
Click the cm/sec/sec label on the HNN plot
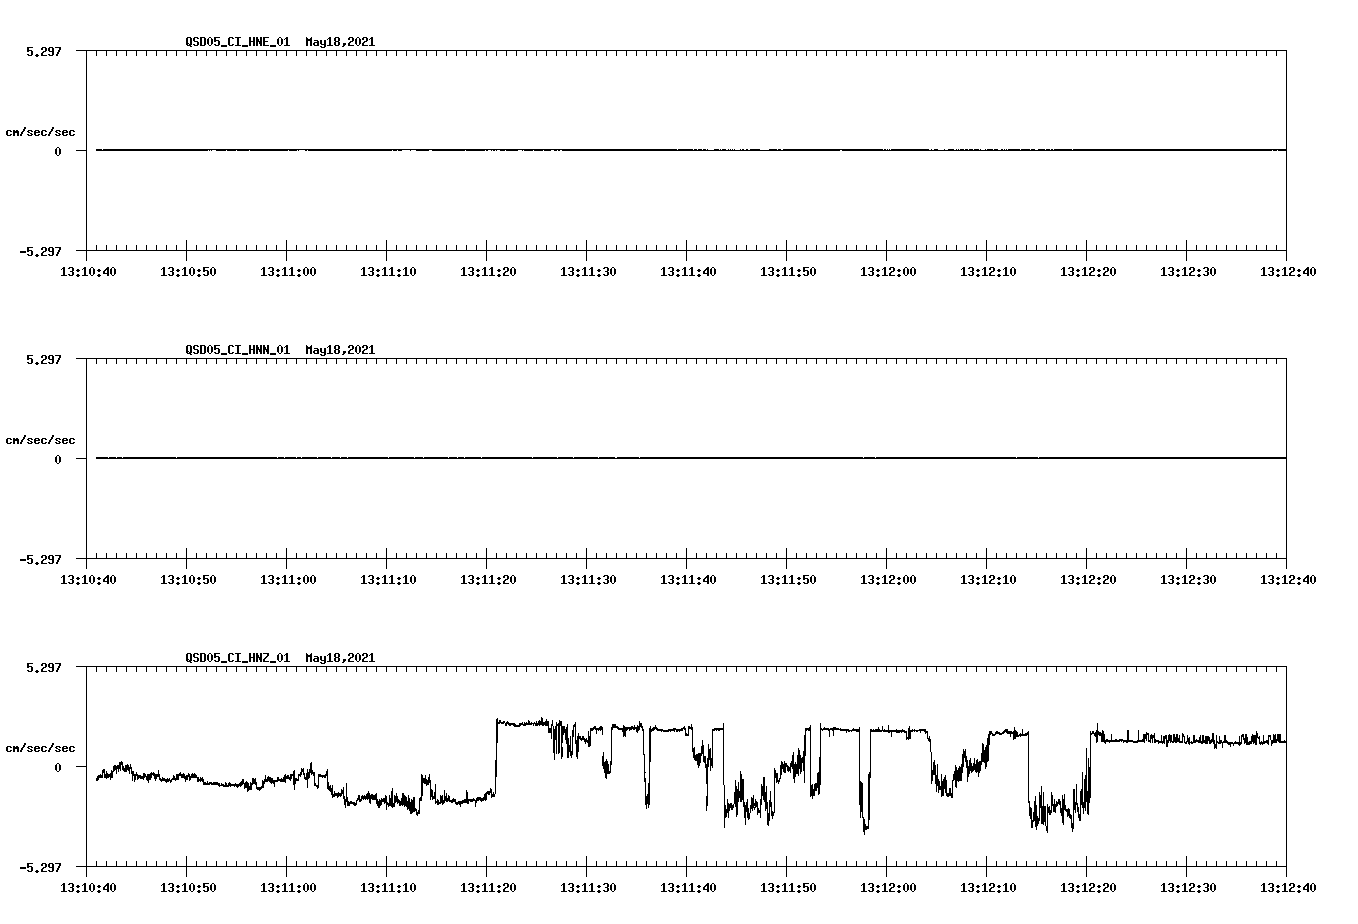[40, 439]
